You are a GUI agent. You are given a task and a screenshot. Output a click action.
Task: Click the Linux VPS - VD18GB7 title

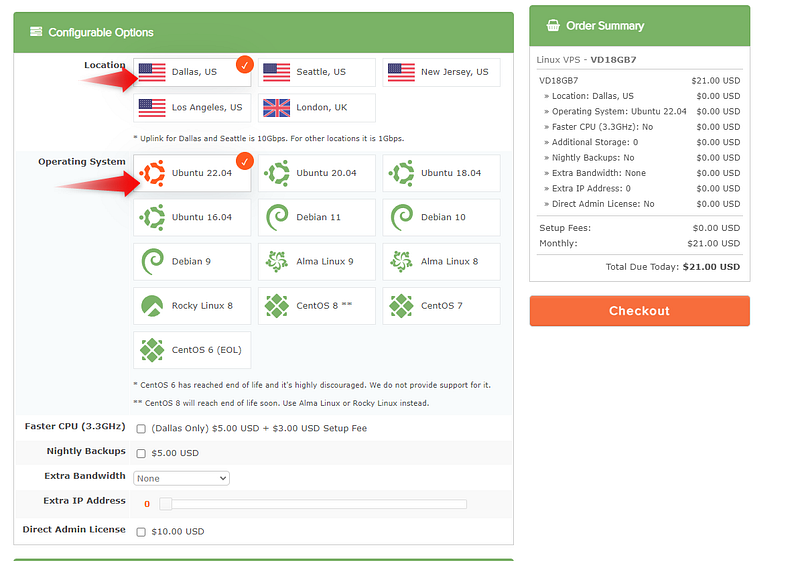(586, 60)
